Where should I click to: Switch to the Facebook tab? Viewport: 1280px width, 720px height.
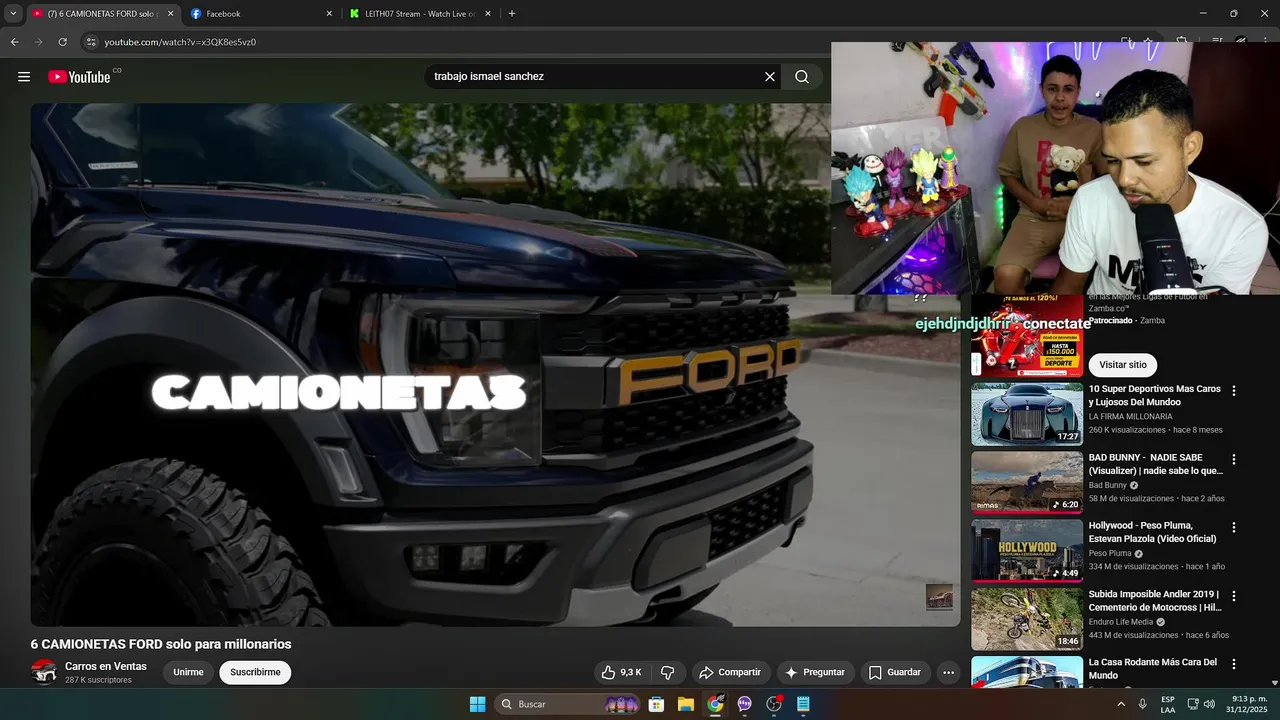click(x=262, y=14)
